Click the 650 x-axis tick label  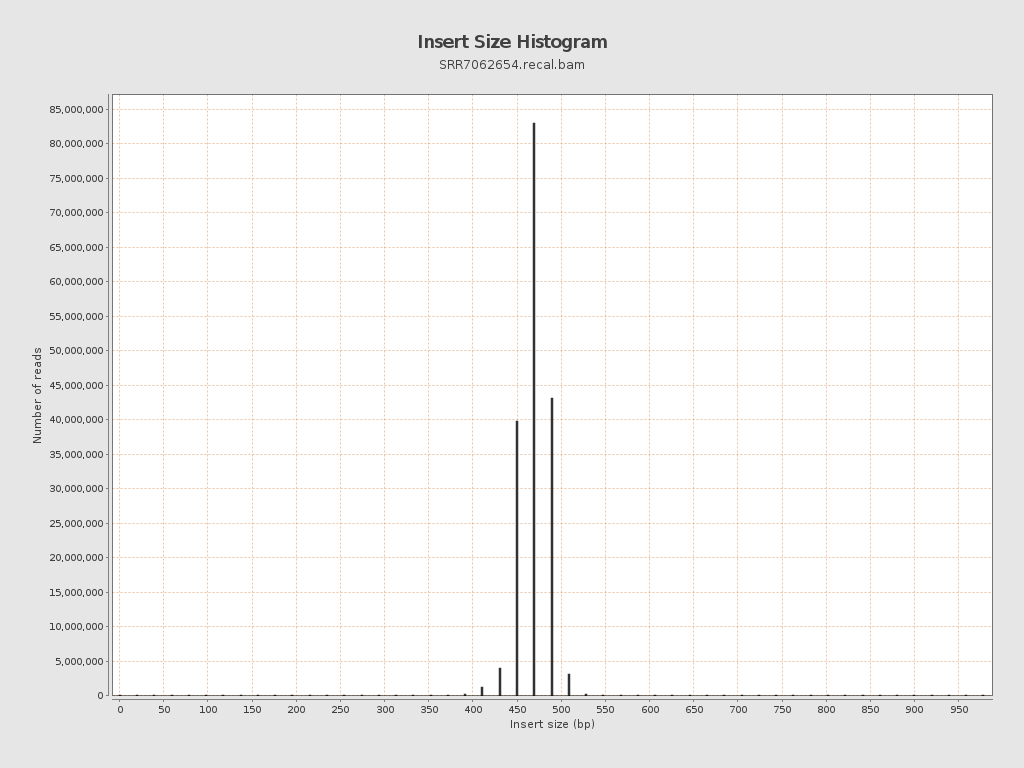(694, 709)
